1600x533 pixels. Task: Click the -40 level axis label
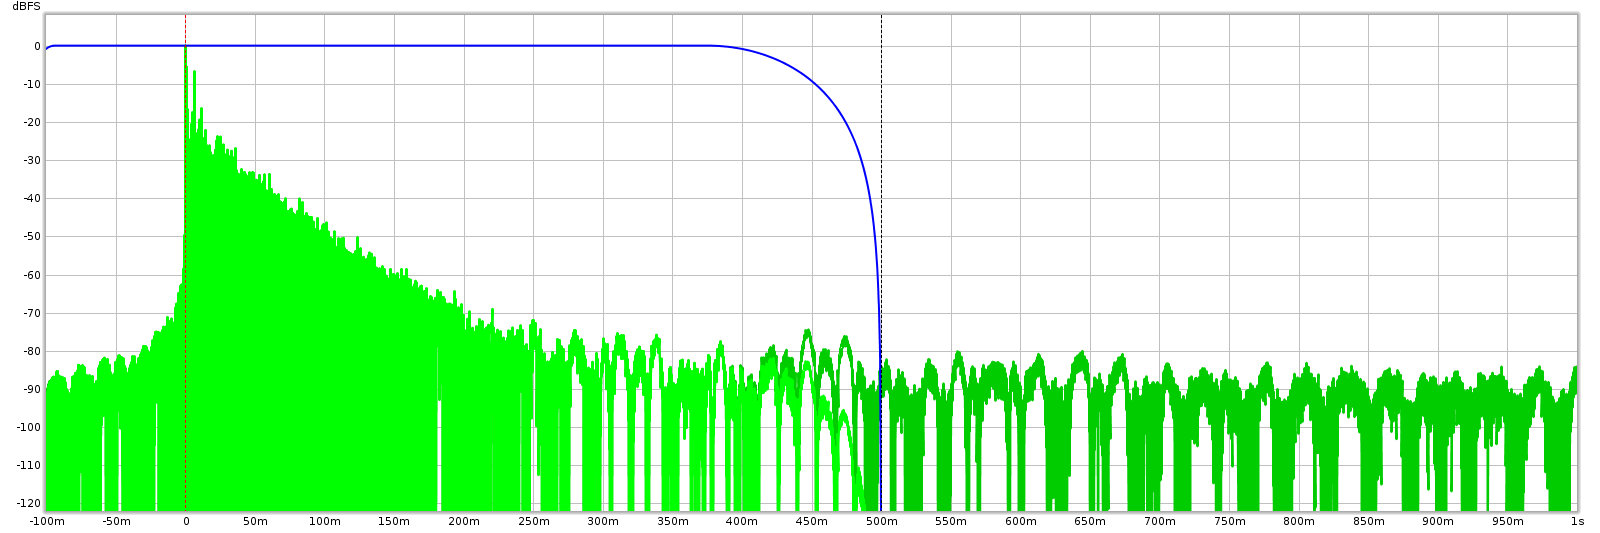pos(32,198)
